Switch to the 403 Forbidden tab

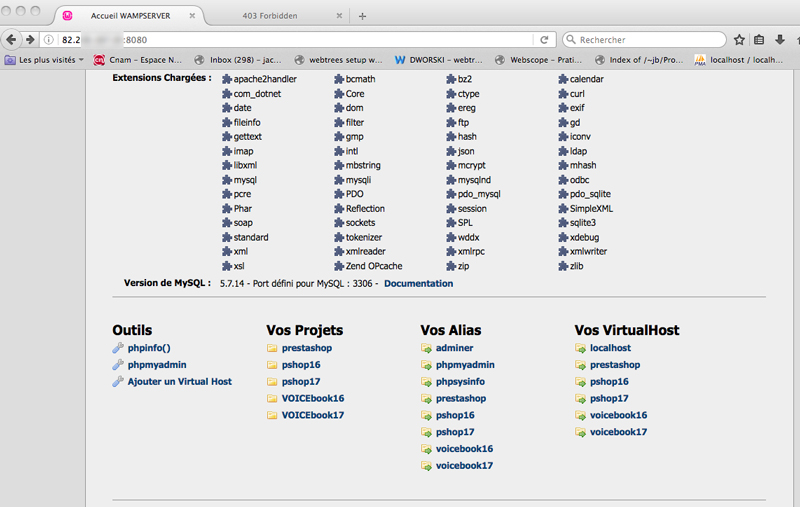click(270, 16)
